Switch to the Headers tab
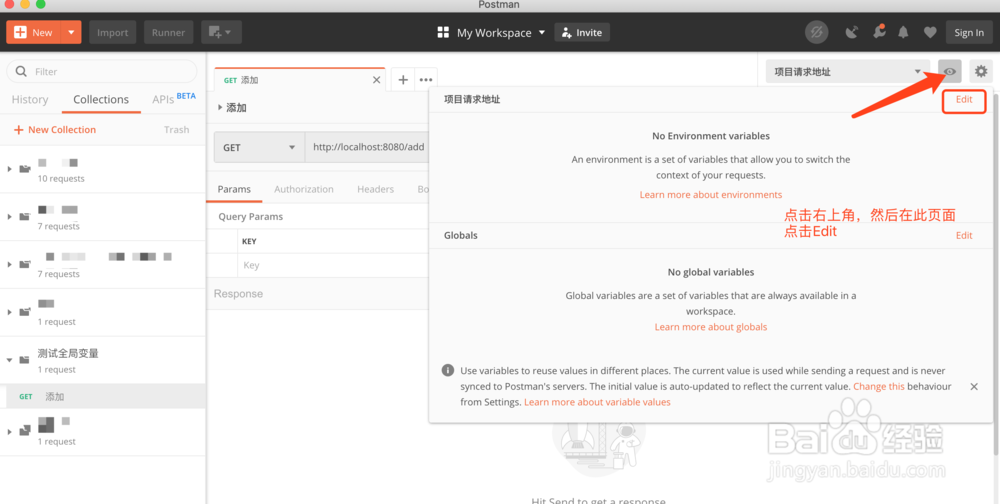The height and width of the screenshot is (504, 1000). point(375,189)
